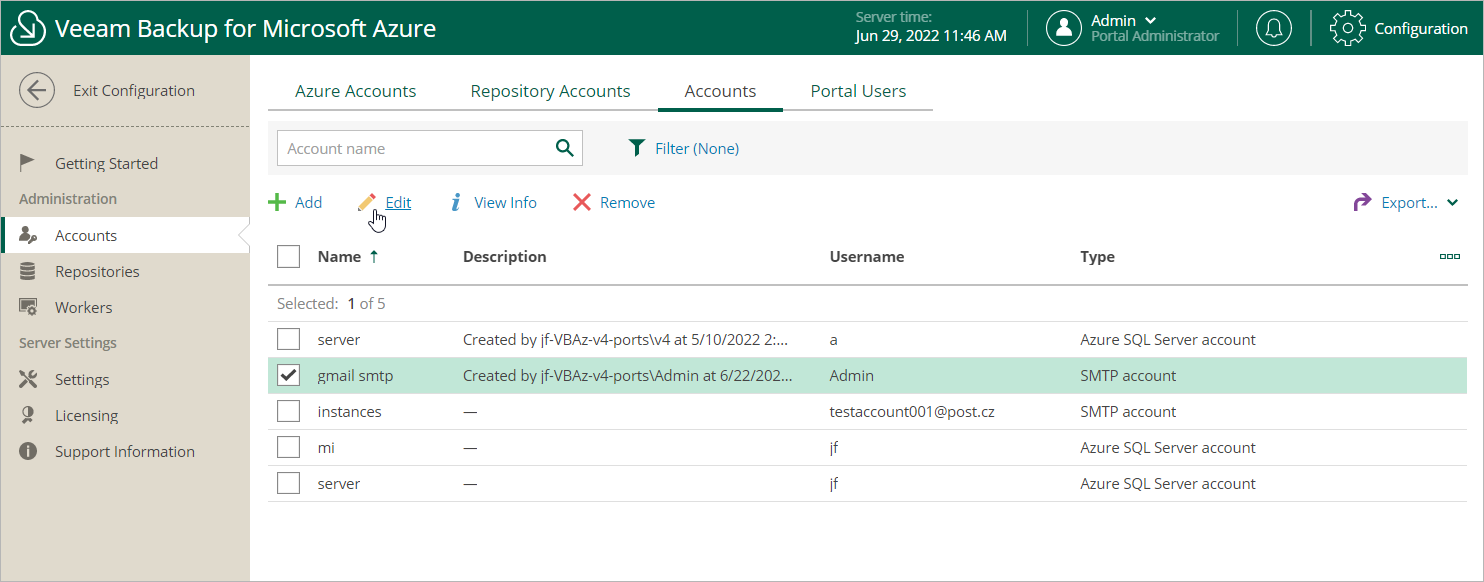1484x582 pixels.
Task: Click the green Add plus icon
Action: pos(277,203)
